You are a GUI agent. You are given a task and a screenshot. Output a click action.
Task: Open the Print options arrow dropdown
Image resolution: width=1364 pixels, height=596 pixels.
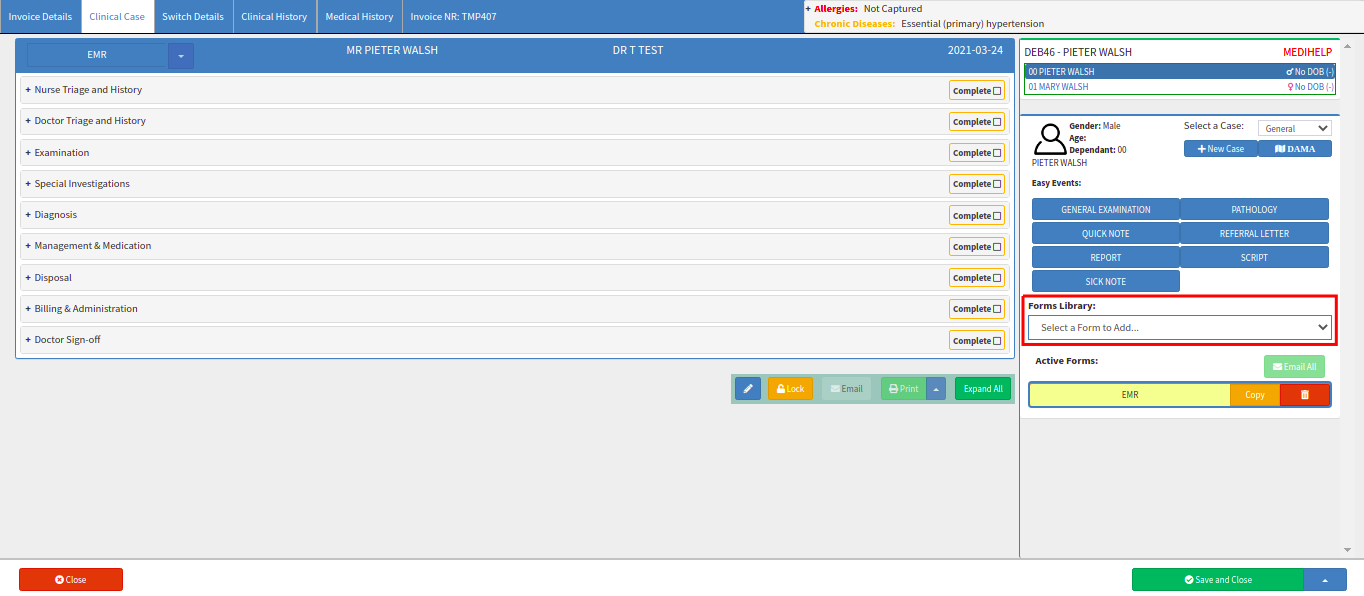pos(936,389)
